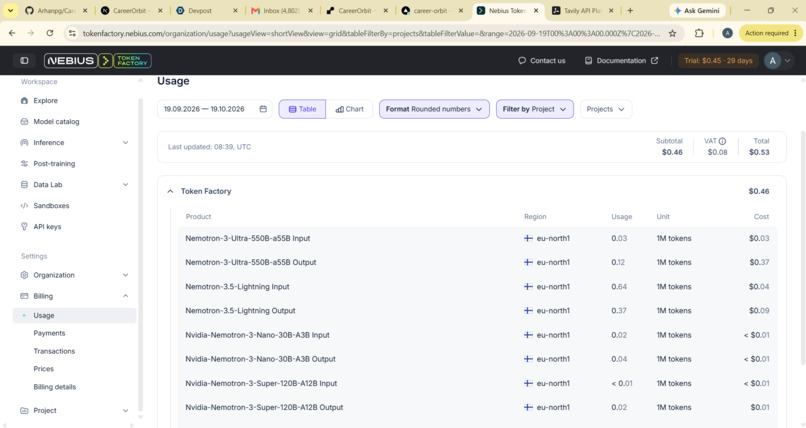This screenshot has width=806, height=428.
Task: Click the Project icon in sidebar
Action: pos(24,411)
